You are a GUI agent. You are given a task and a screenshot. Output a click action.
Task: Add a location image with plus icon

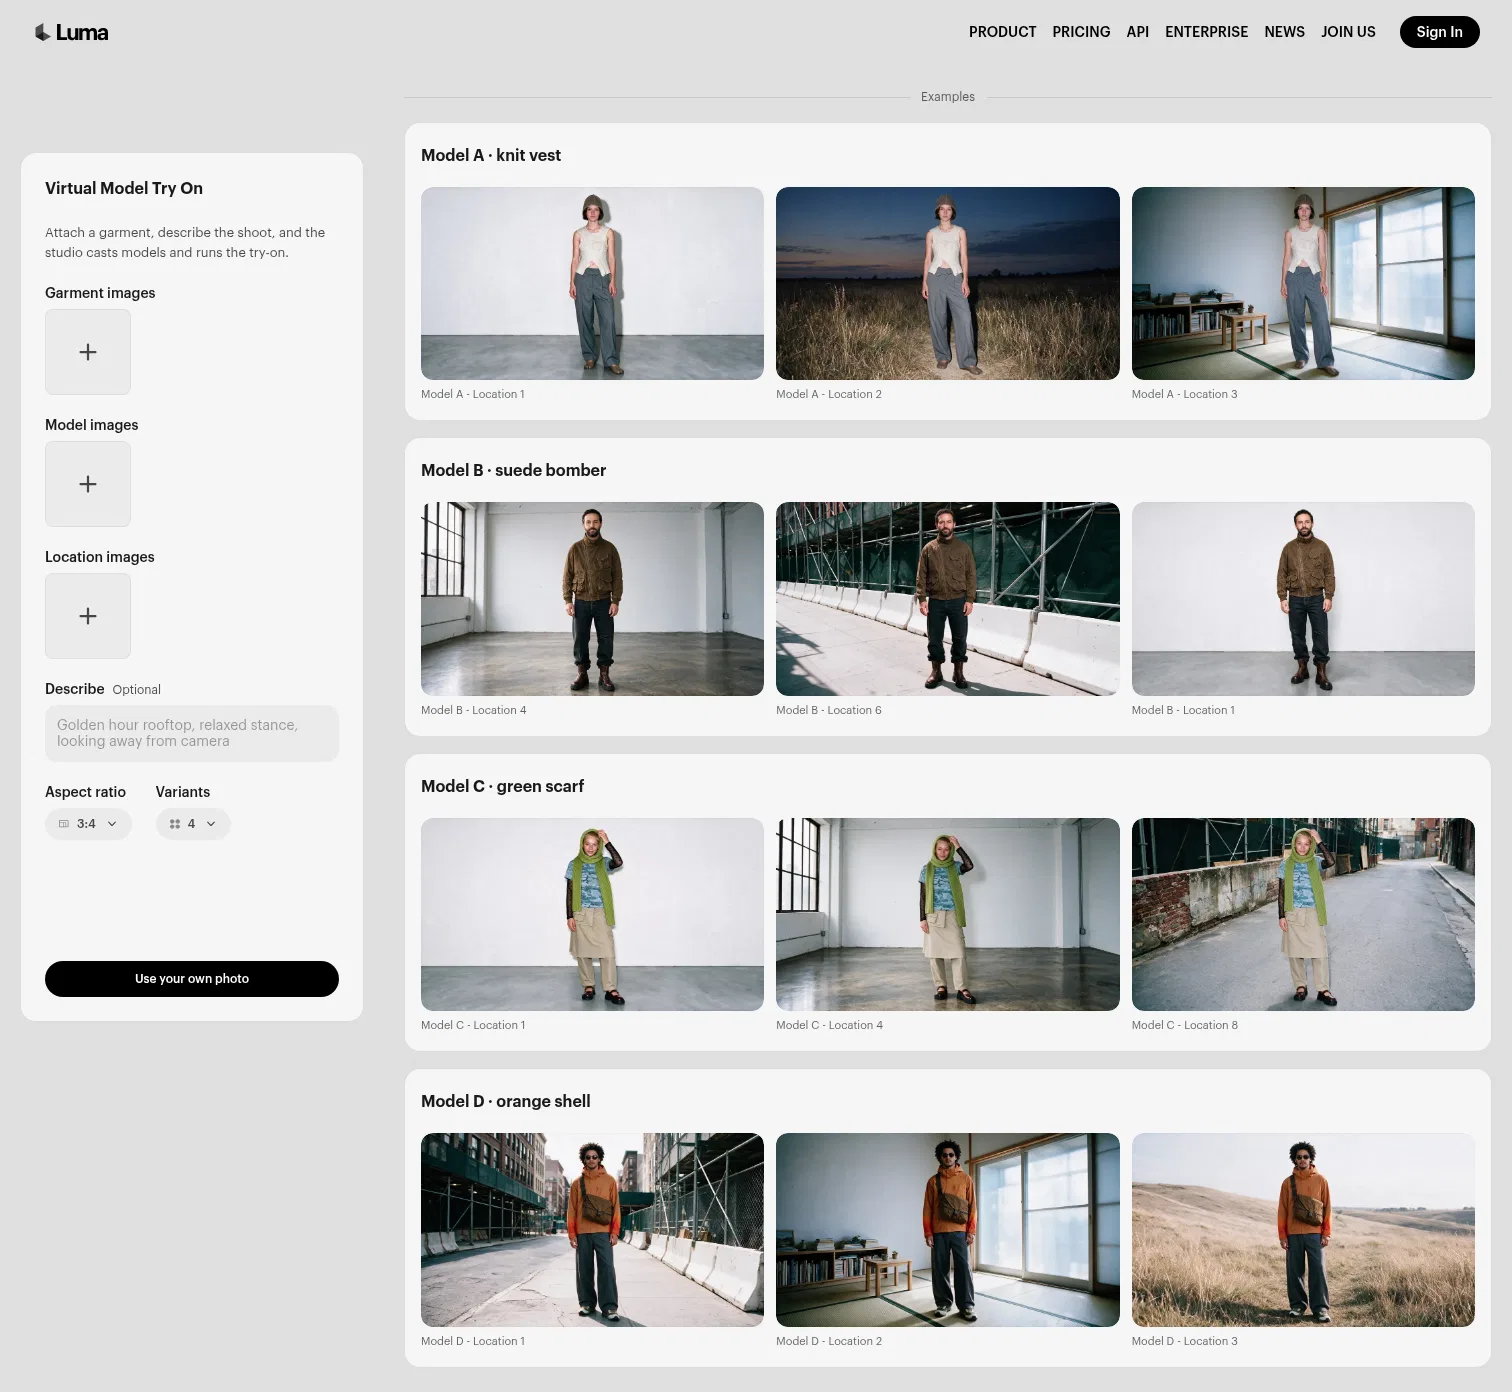coord(88,616)
